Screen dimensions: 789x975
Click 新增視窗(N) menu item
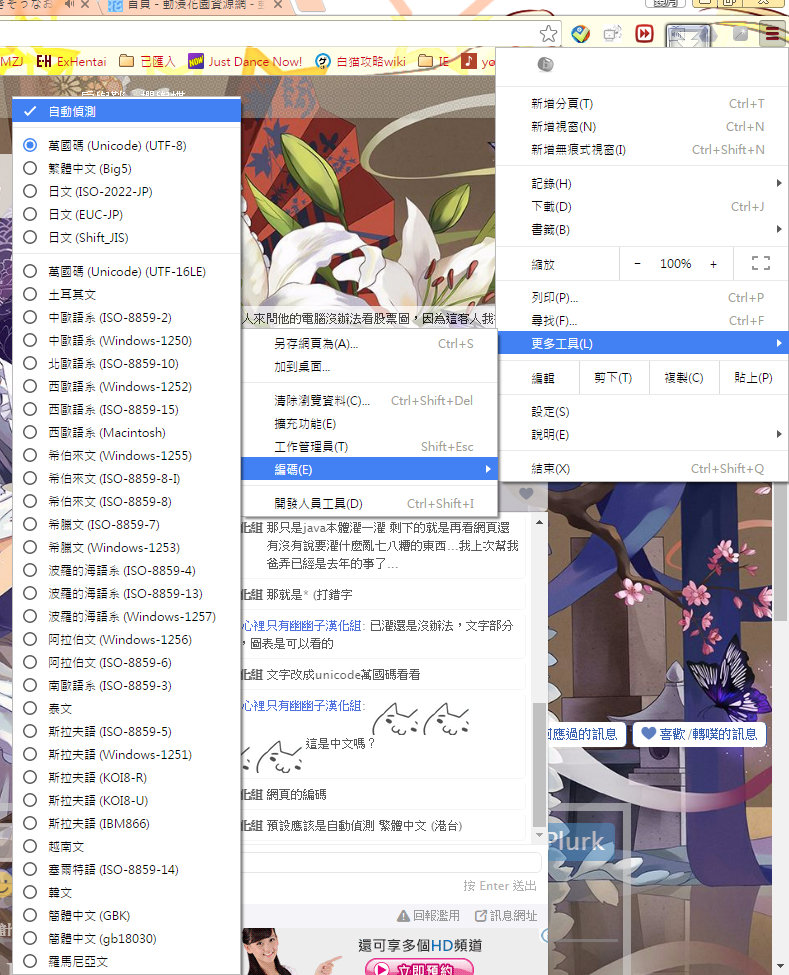[642, 127]
